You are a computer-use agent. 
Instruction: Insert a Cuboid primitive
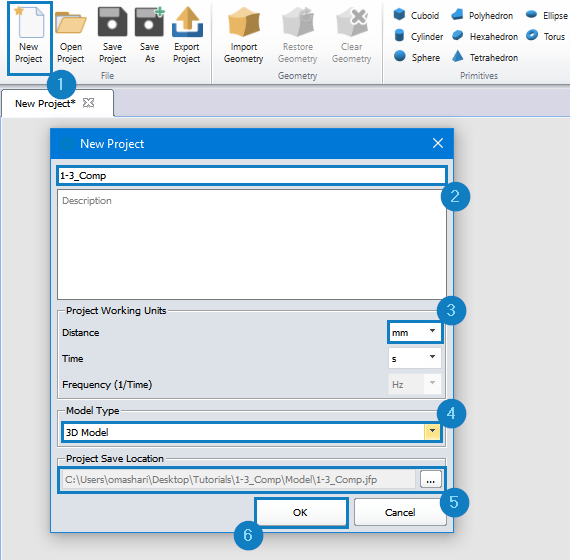click(x=416, y=15)
